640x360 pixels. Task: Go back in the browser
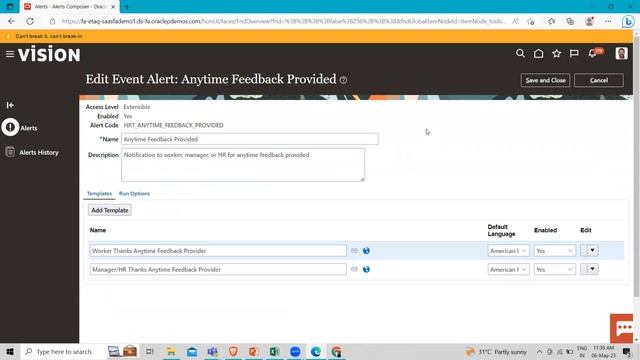tap(11, 21)
